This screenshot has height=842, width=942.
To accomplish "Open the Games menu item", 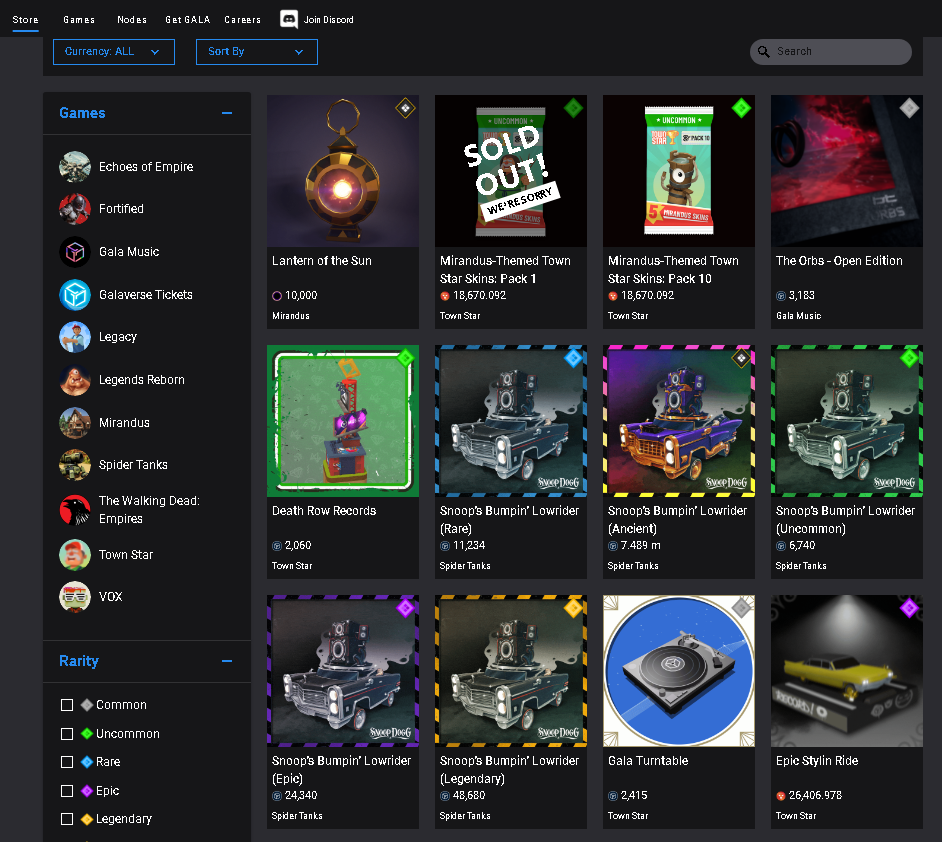I will (x=79, y=20).
